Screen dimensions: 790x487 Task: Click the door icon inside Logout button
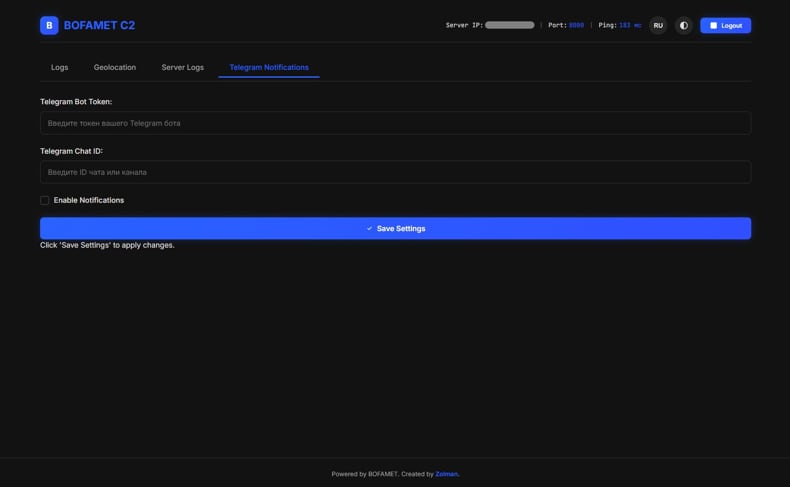tap(713, 25)
